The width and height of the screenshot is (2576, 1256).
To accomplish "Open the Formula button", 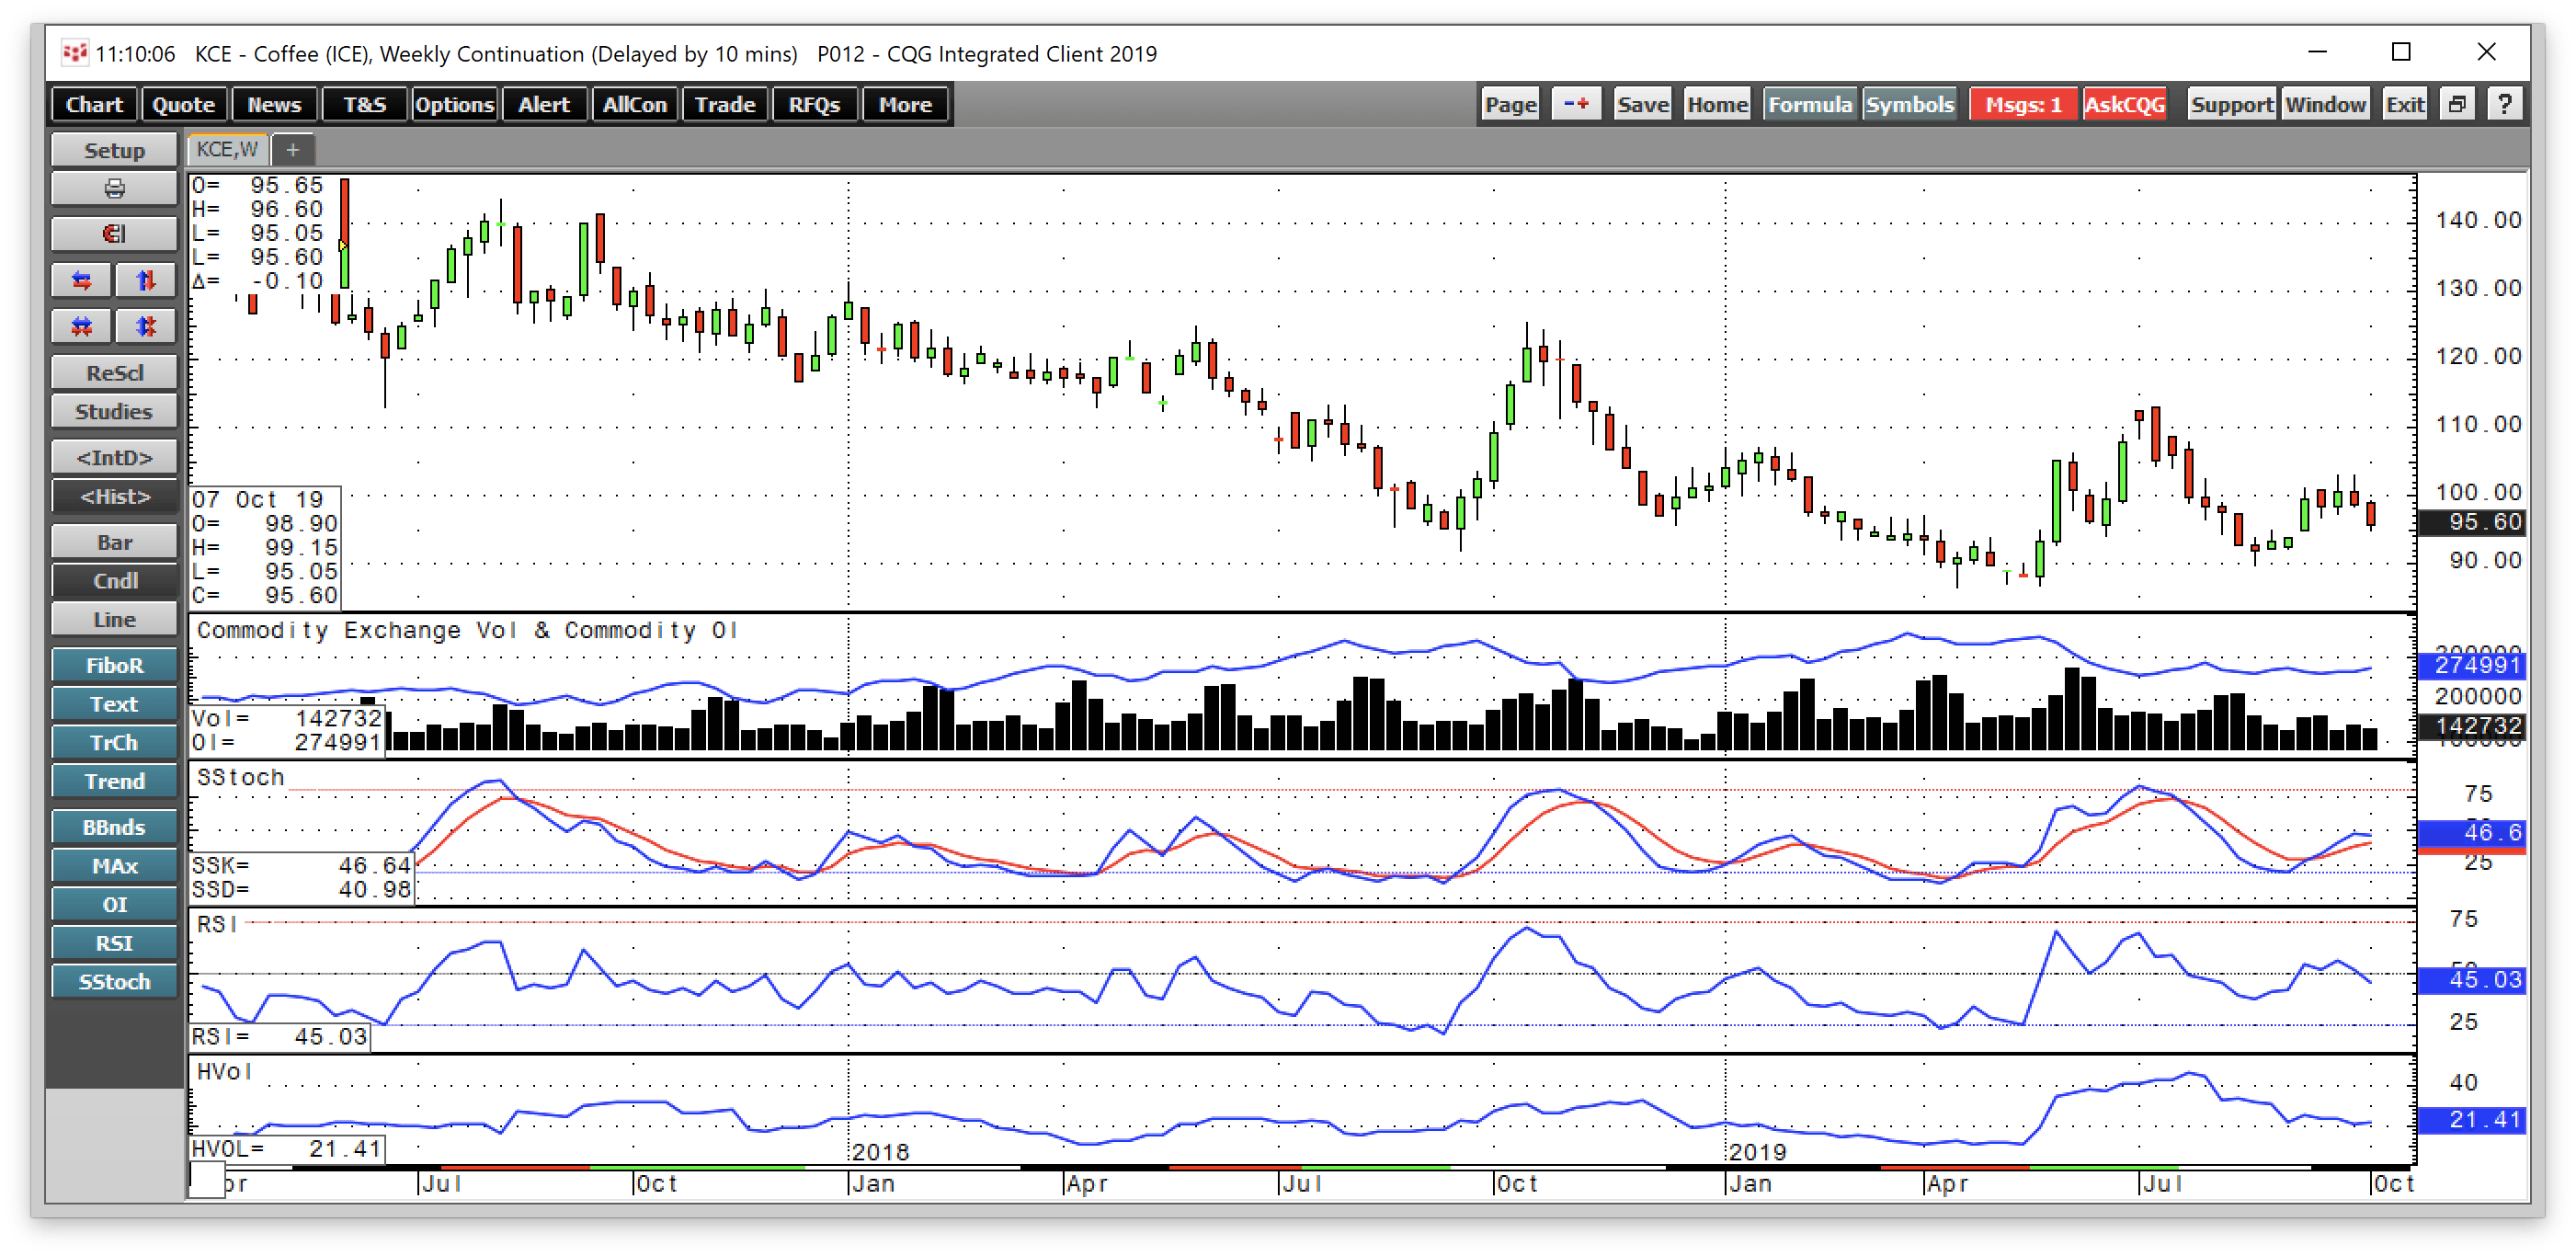I will pos(1809,104).
